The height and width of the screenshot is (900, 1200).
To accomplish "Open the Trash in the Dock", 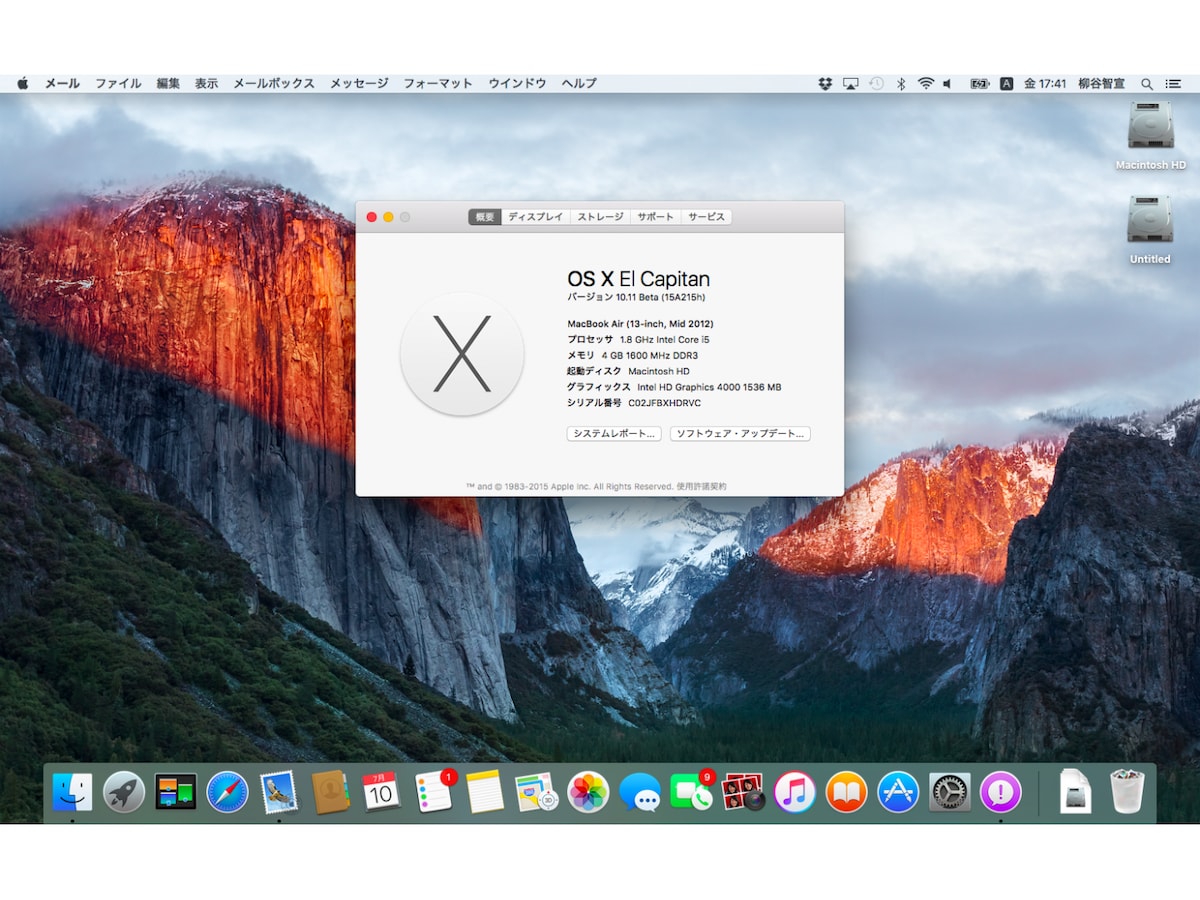I will [x=1127, y=791].
